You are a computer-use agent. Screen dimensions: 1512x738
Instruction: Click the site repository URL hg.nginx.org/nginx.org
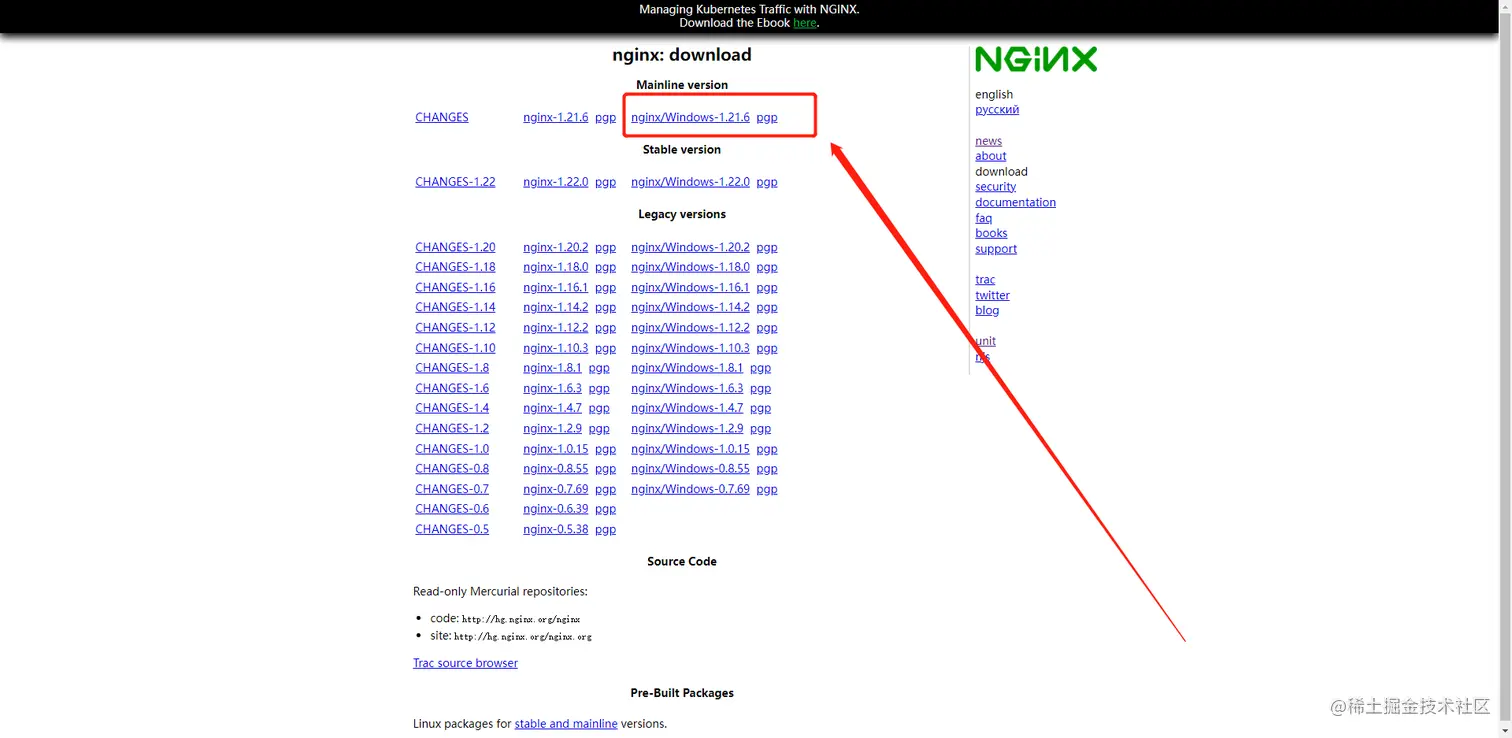click(523, 637)
